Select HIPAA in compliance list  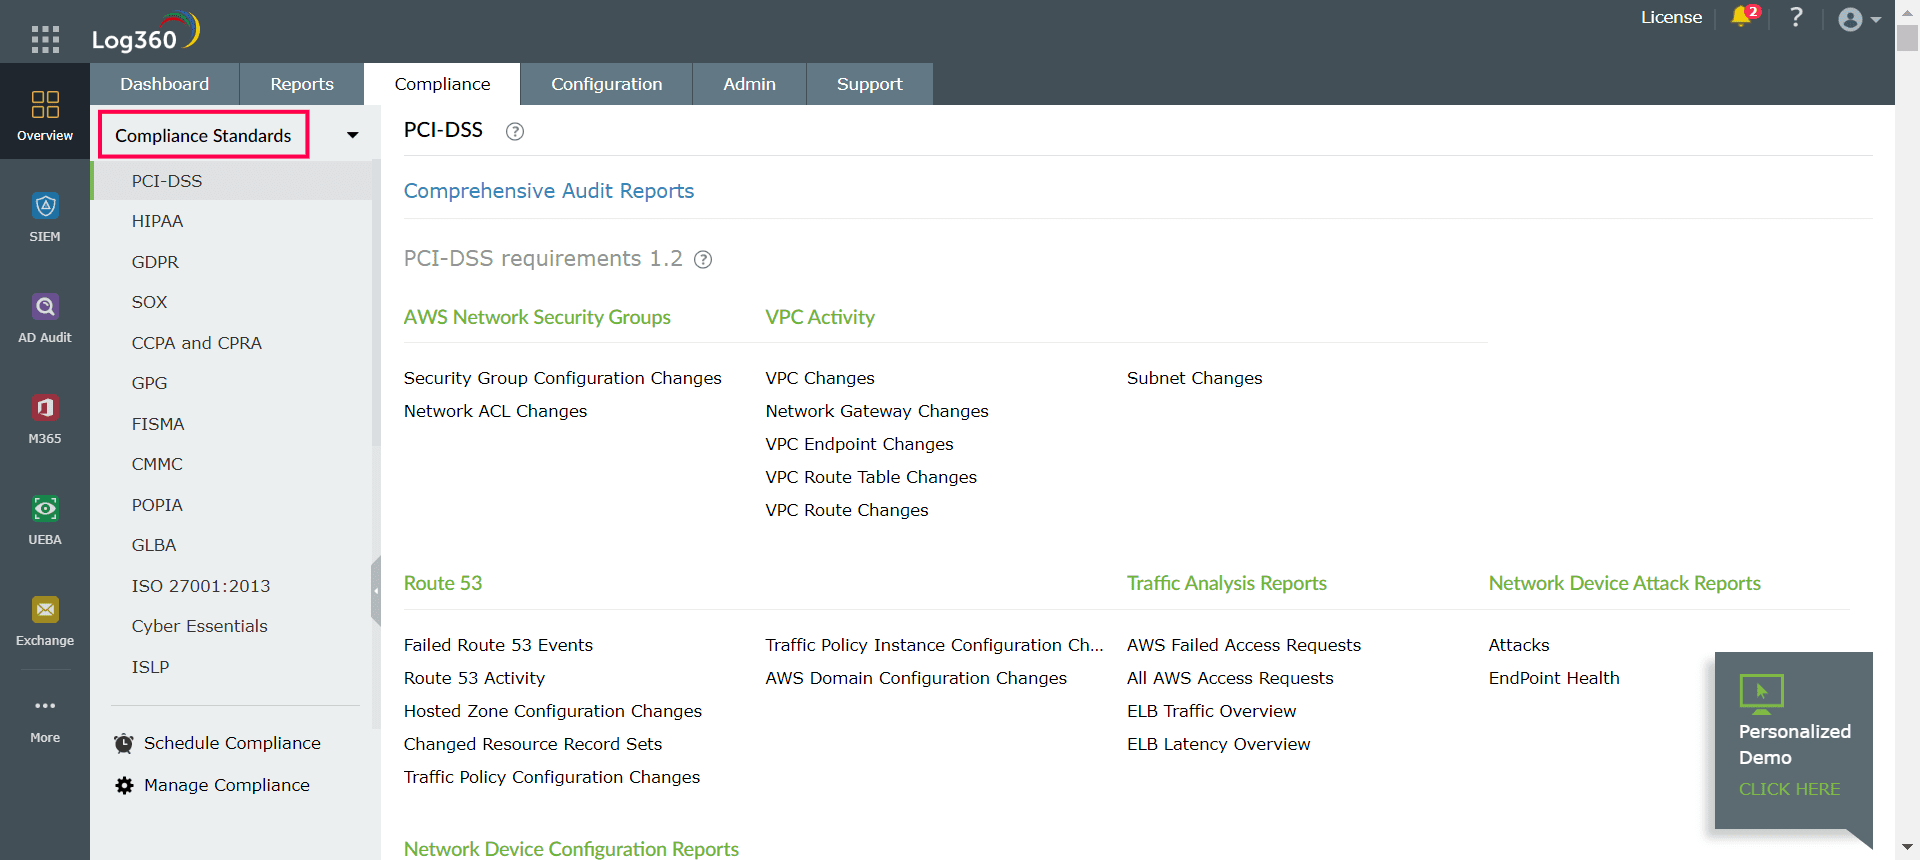tap(157, 221)
